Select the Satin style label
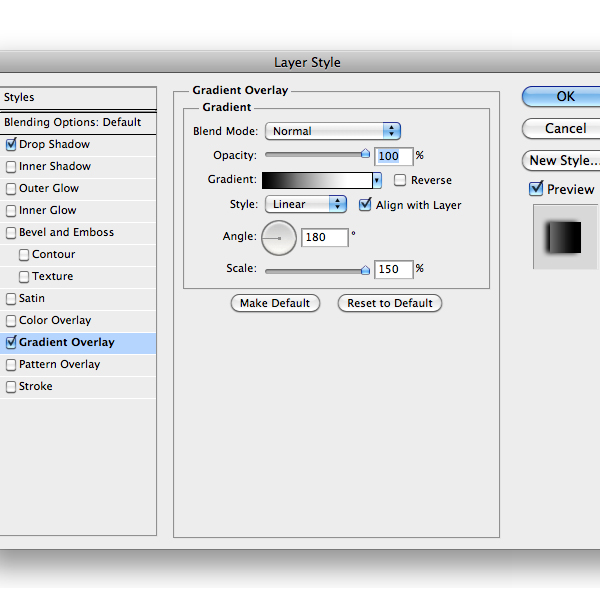600x600 pixels. click(x=32, y=298)
